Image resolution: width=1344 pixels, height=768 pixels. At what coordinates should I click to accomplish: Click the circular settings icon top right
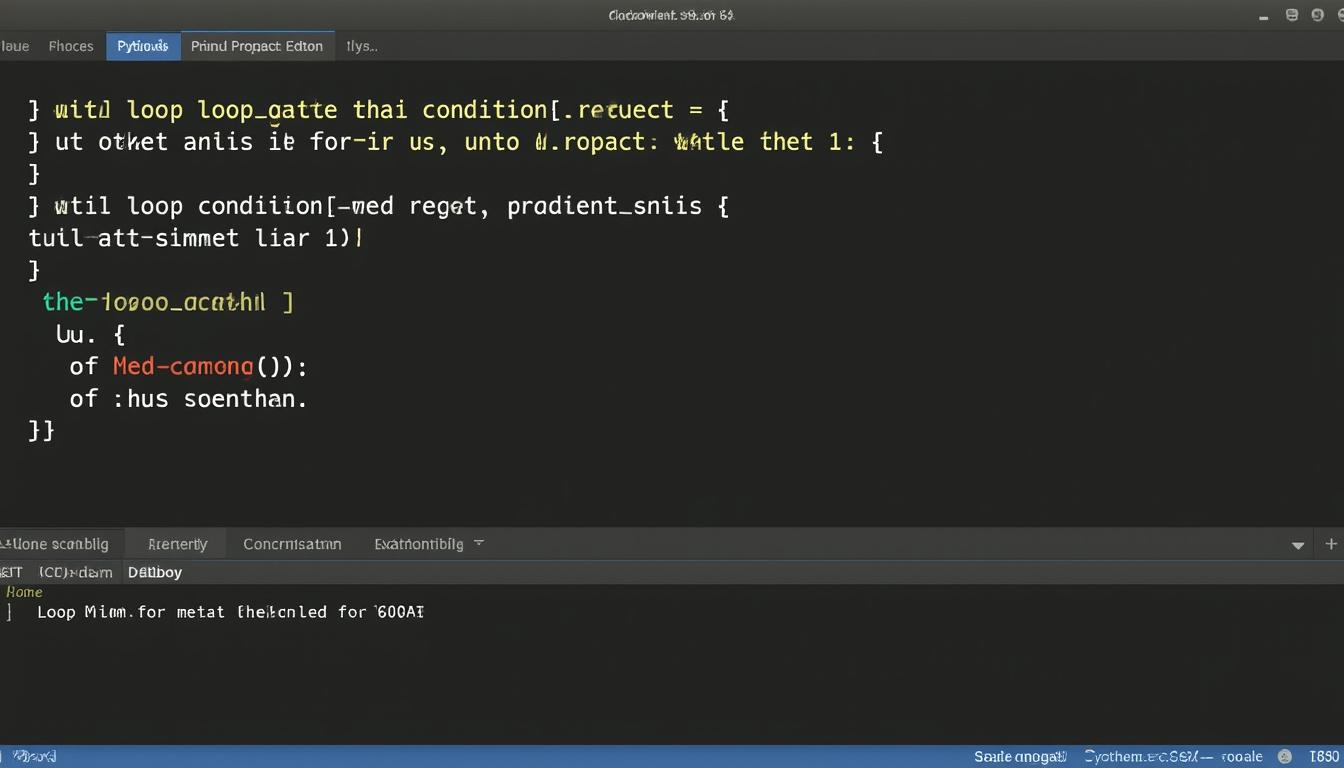(x=1318, y=15)
